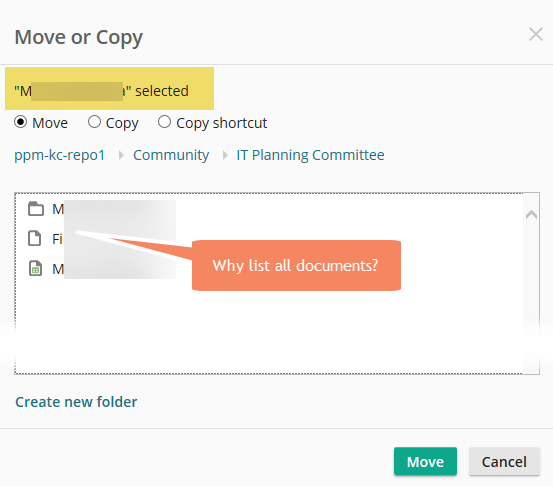Open IT Planning Committee breadcrumb
This screenshot has height=486, width=553.
pyautogui.click(x=310, y=155)
